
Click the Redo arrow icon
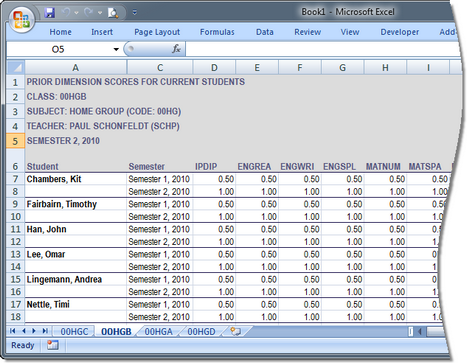[89, 12]
